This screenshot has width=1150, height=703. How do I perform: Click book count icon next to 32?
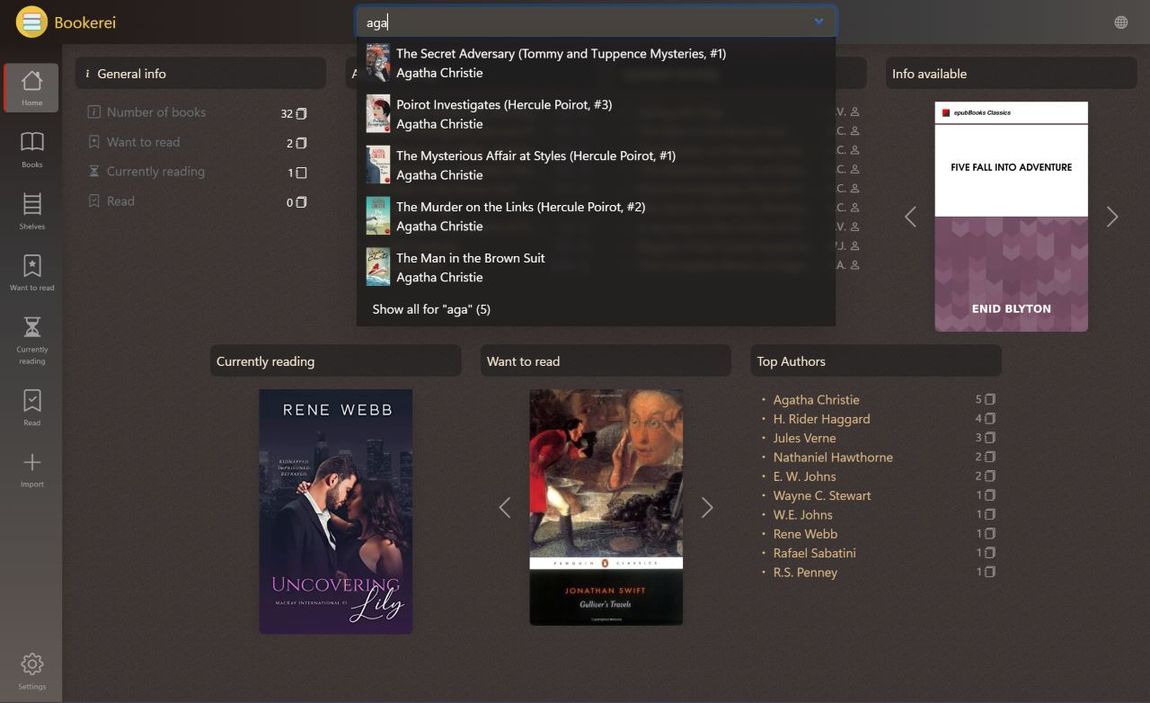(301, 114)
